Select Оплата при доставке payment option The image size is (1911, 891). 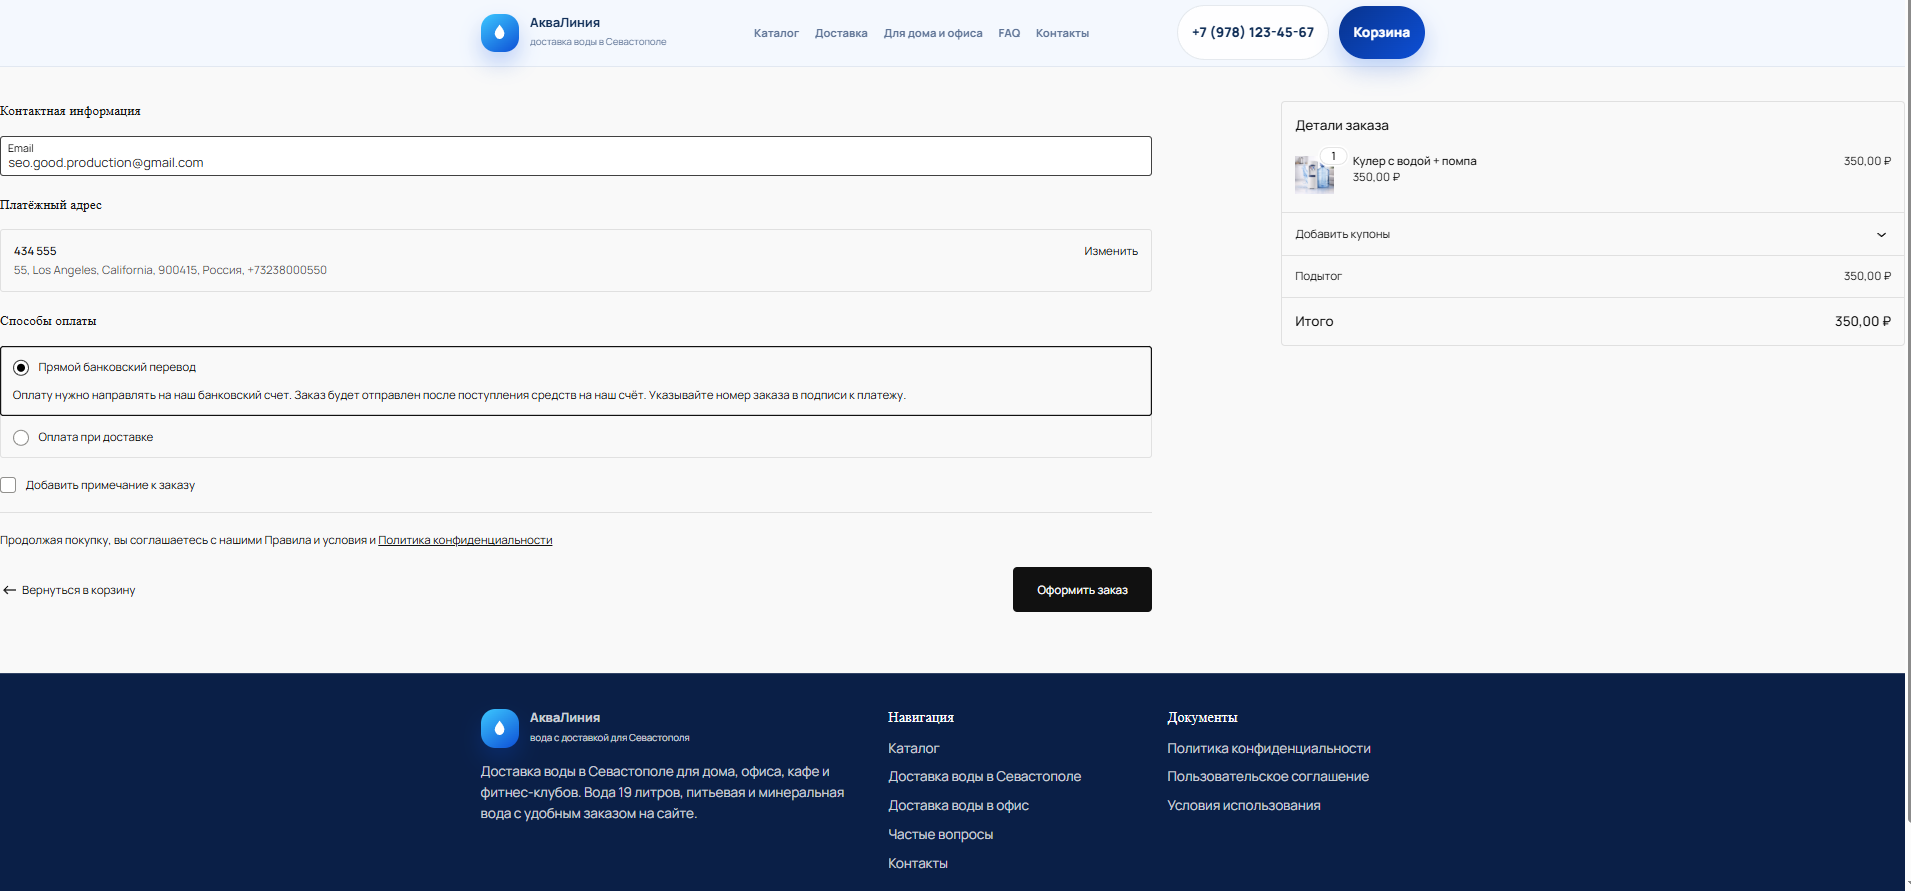(x=21, y=438)
